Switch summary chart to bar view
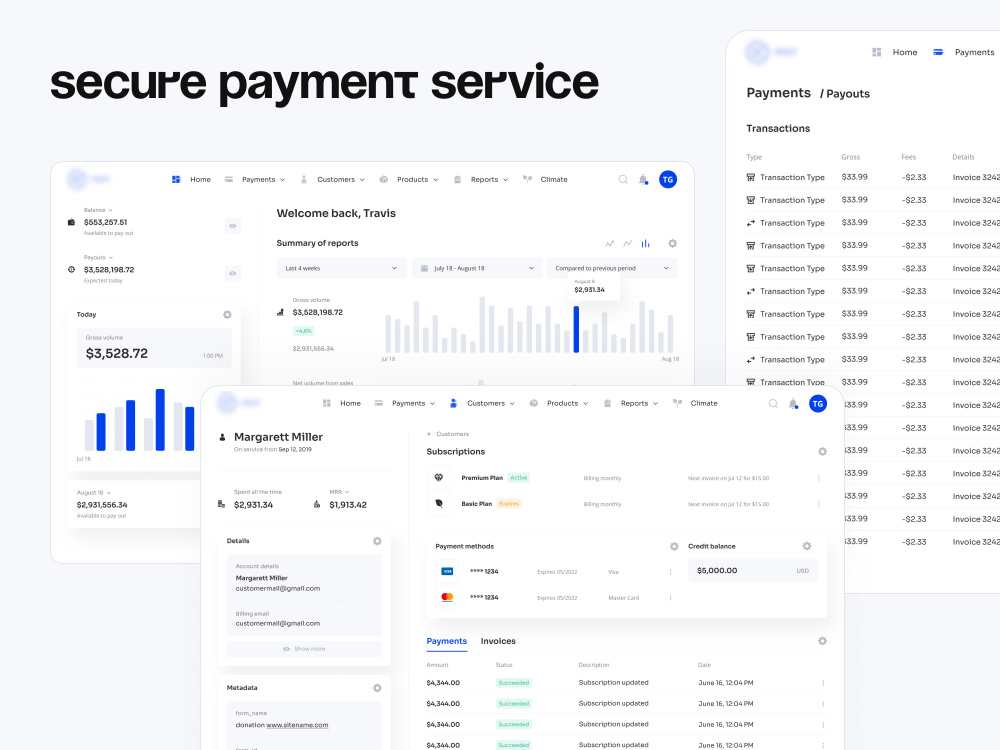The width and height of the screenshot is (1000, 750). point(645,243)
